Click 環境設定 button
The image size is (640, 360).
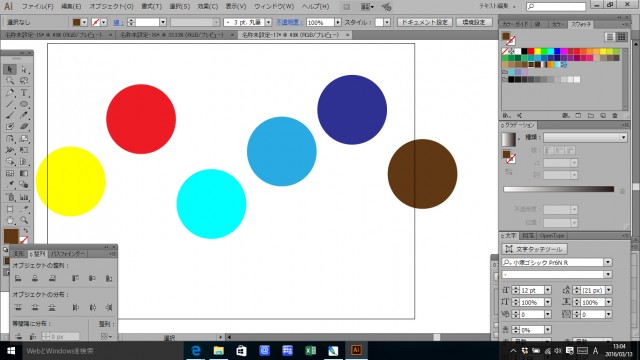point(474,22)
